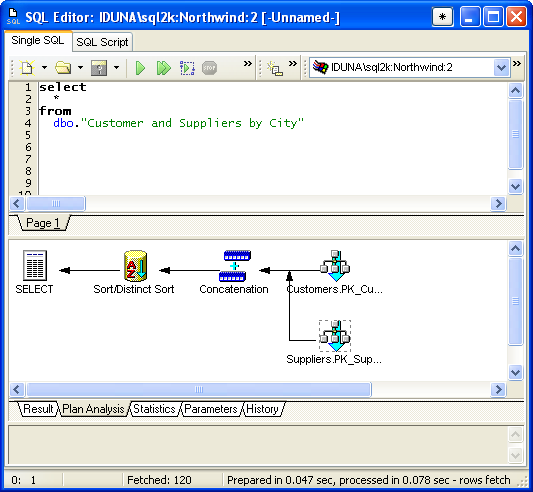Expand the New document dropdown arrow
Screen dimensions: 533x492
[45, 67]
